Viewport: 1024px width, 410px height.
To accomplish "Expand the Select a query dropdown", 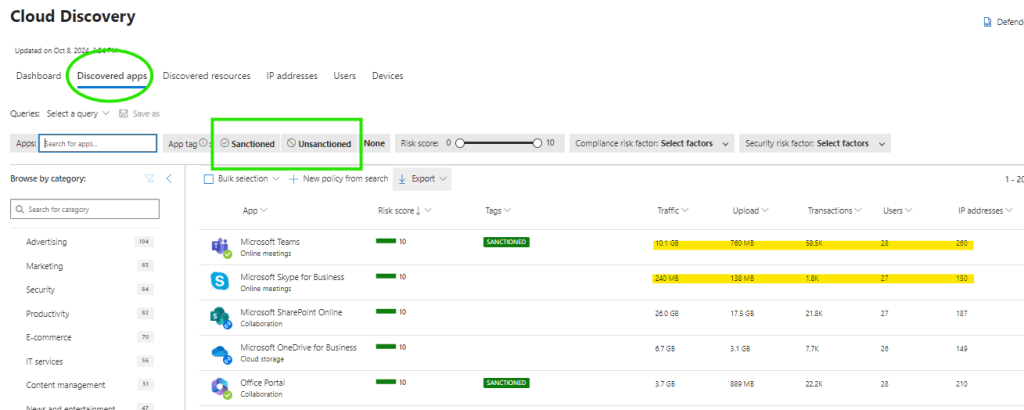I will pos(78,114).
